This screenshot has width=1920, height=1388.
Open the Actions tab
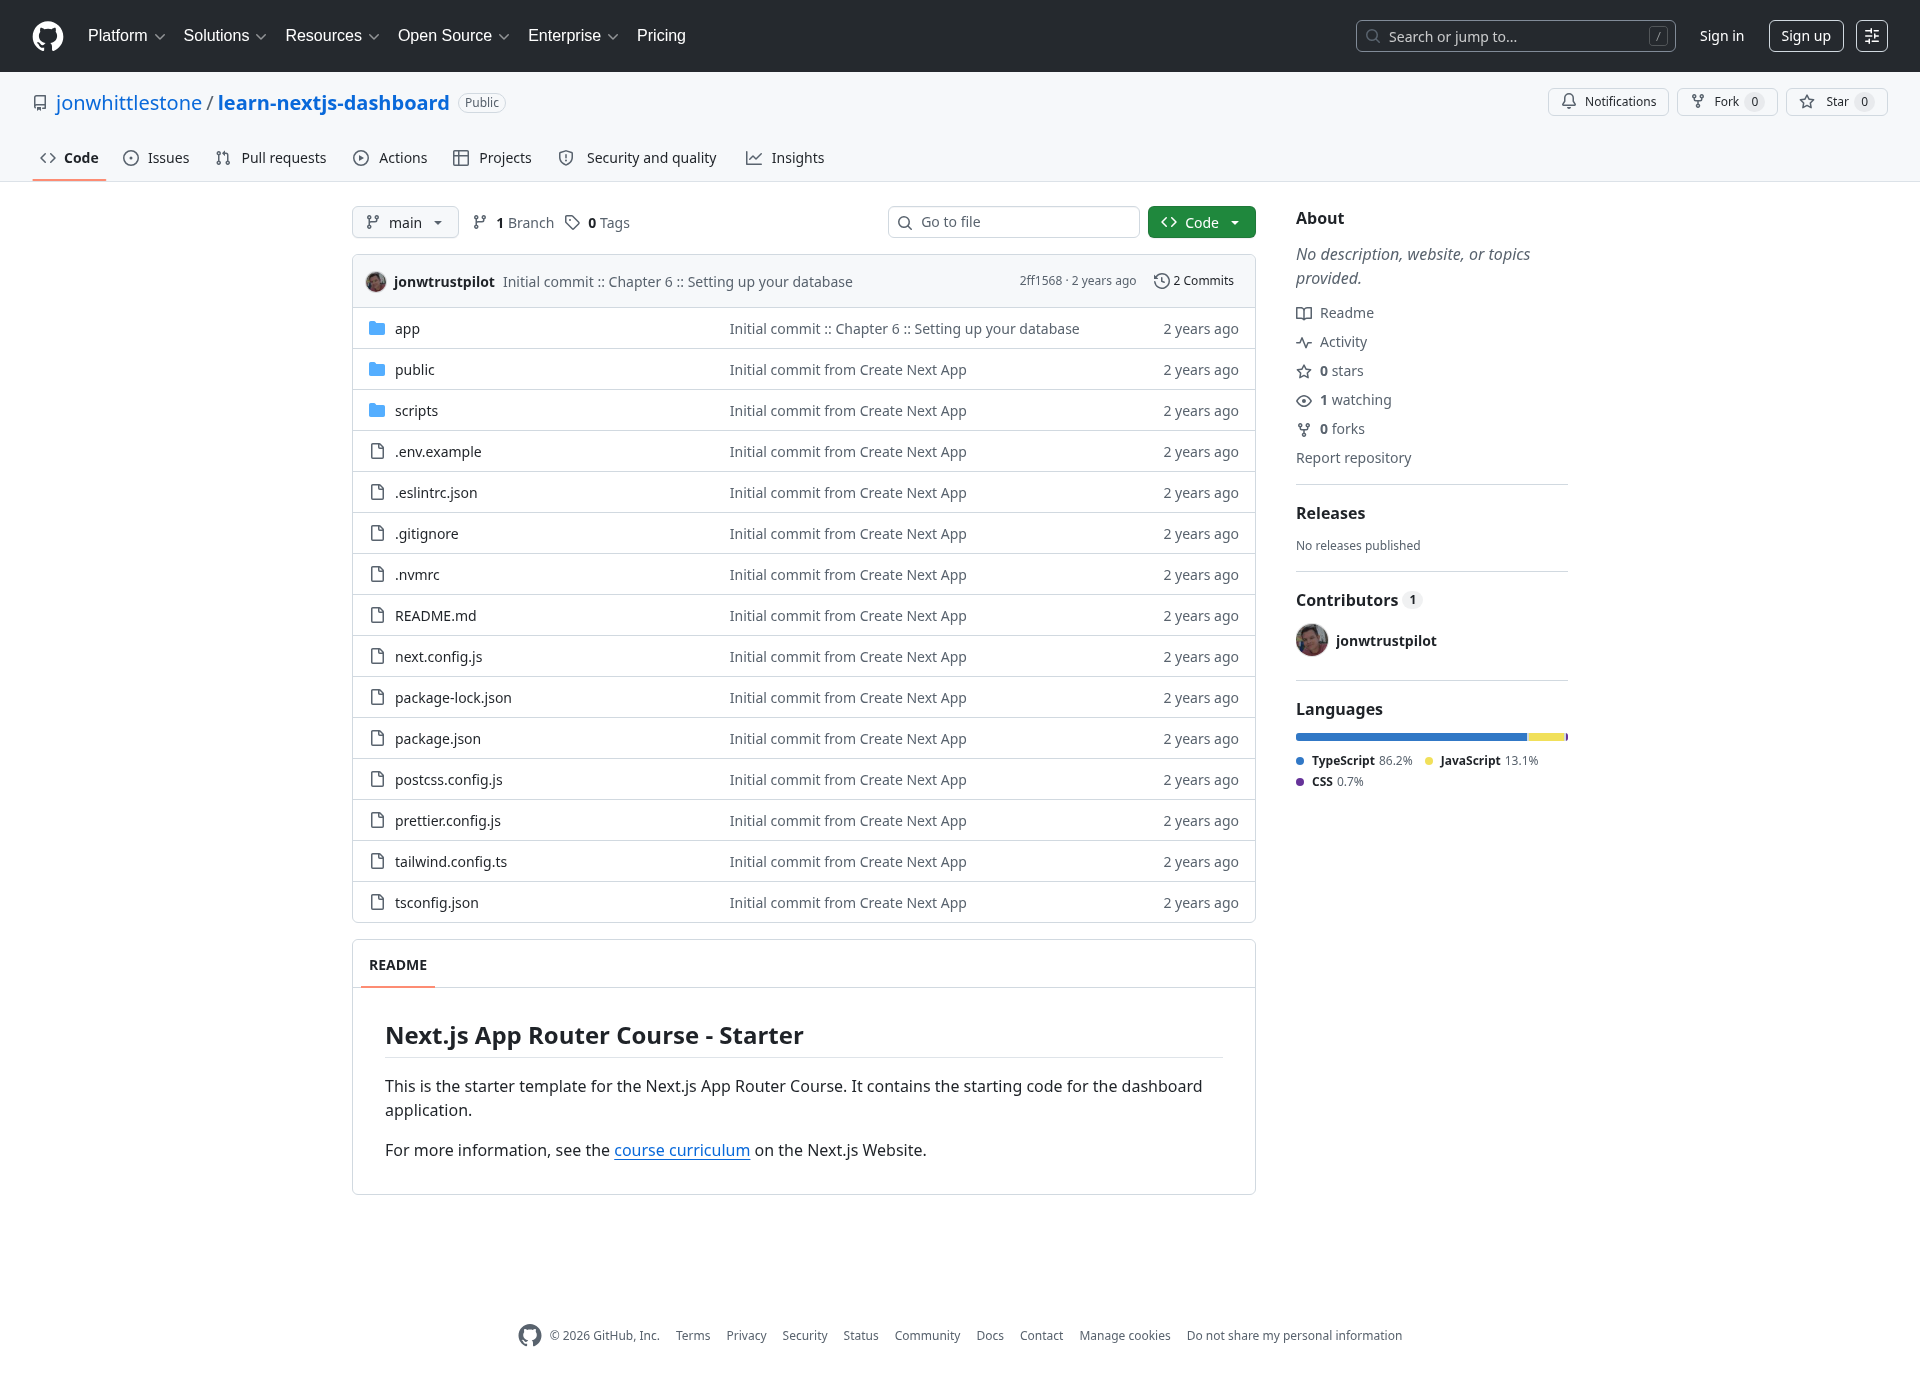(390, 158)
